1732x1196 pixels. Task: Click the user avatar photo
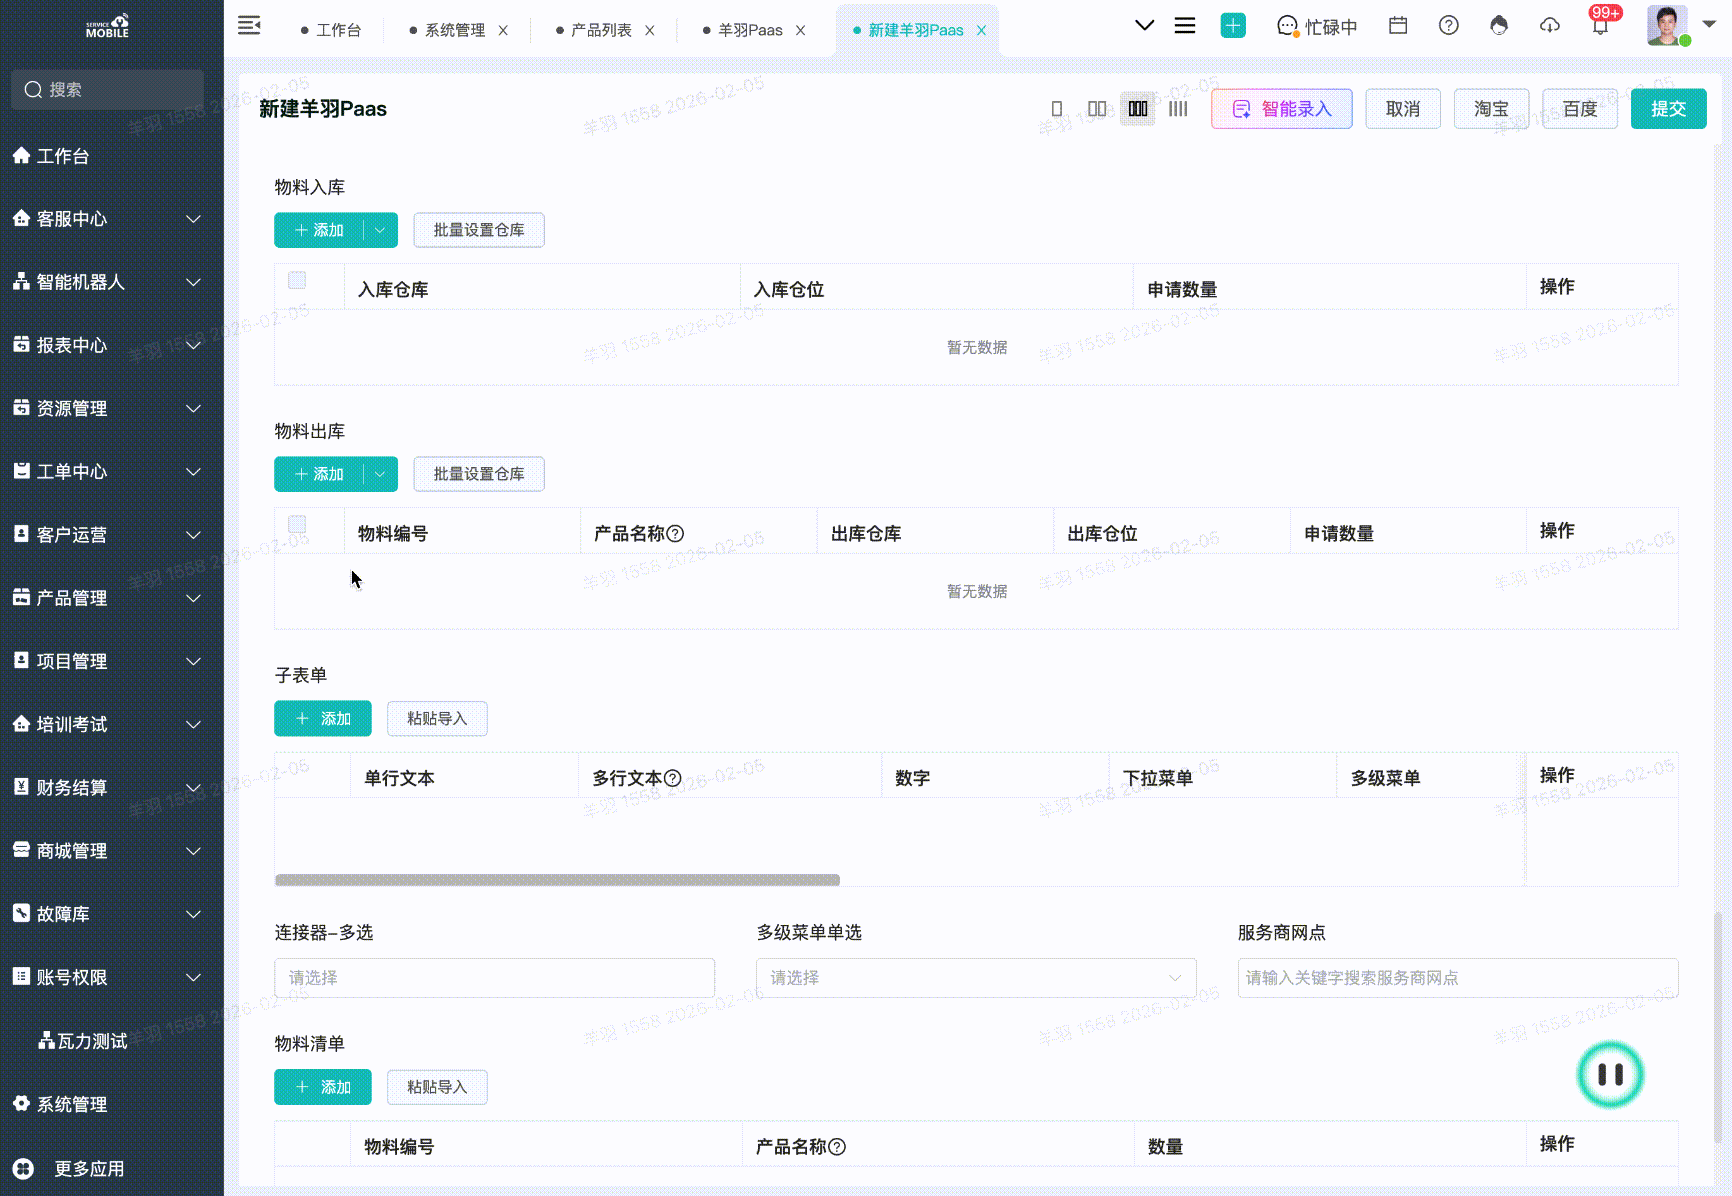click(1667, 26)
